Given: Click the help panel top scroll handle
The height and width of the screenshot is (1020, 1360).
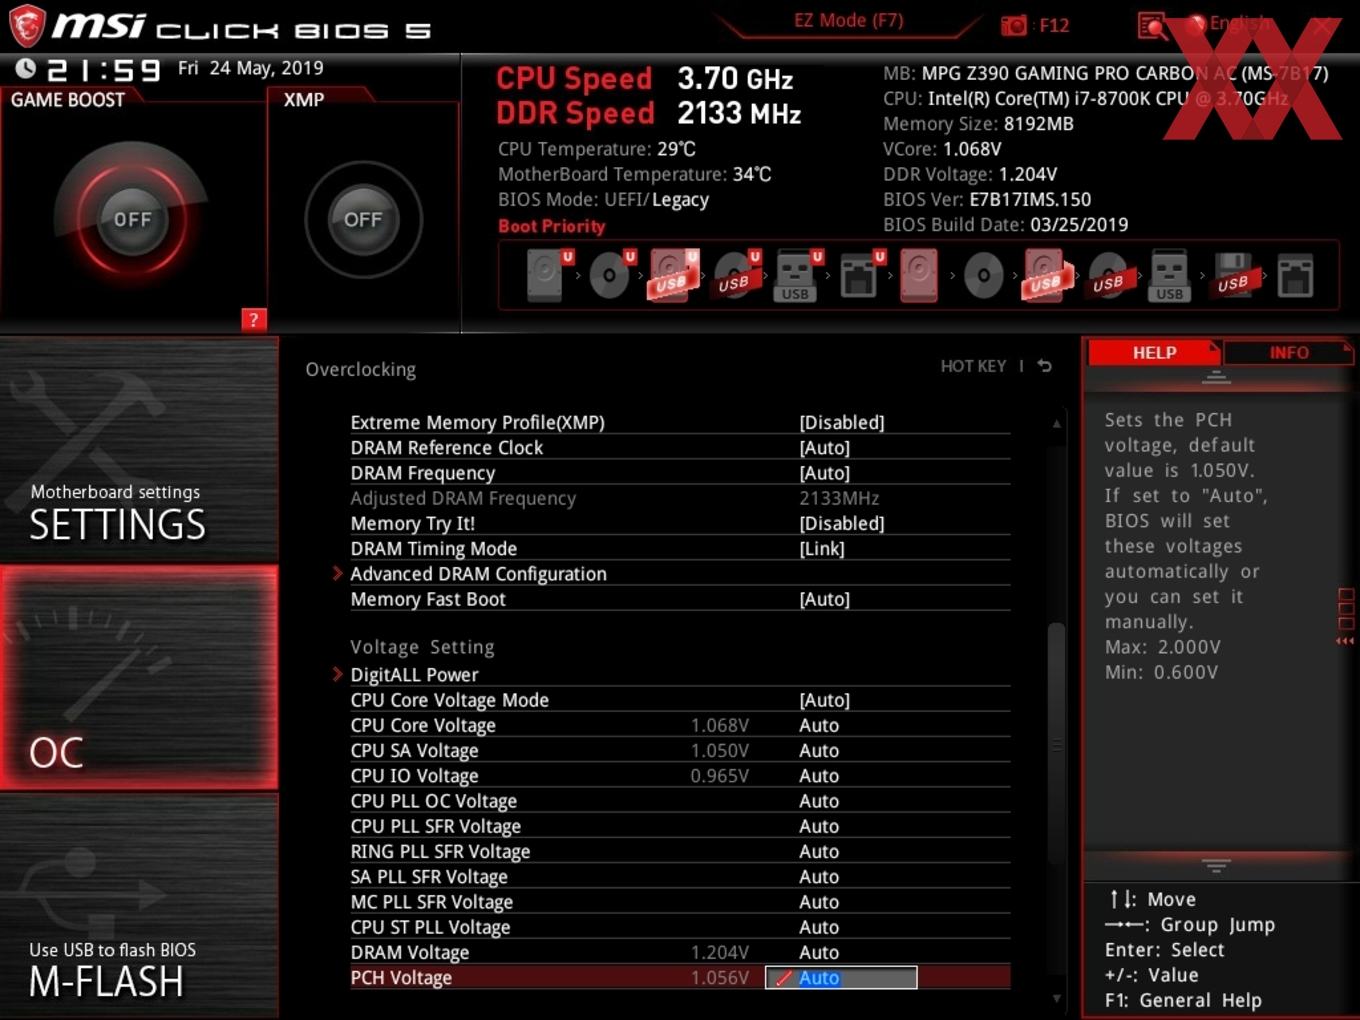Looking at the screenshot, I should pos(1216,377).
